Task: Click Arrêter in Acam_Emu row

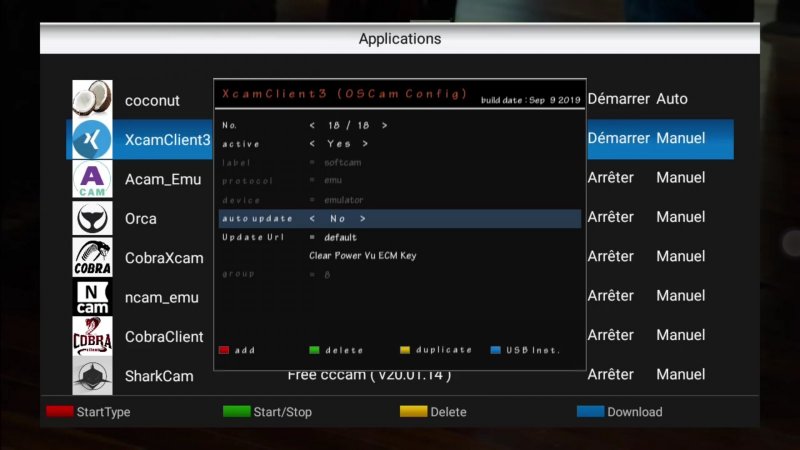Action: (611, 177)
